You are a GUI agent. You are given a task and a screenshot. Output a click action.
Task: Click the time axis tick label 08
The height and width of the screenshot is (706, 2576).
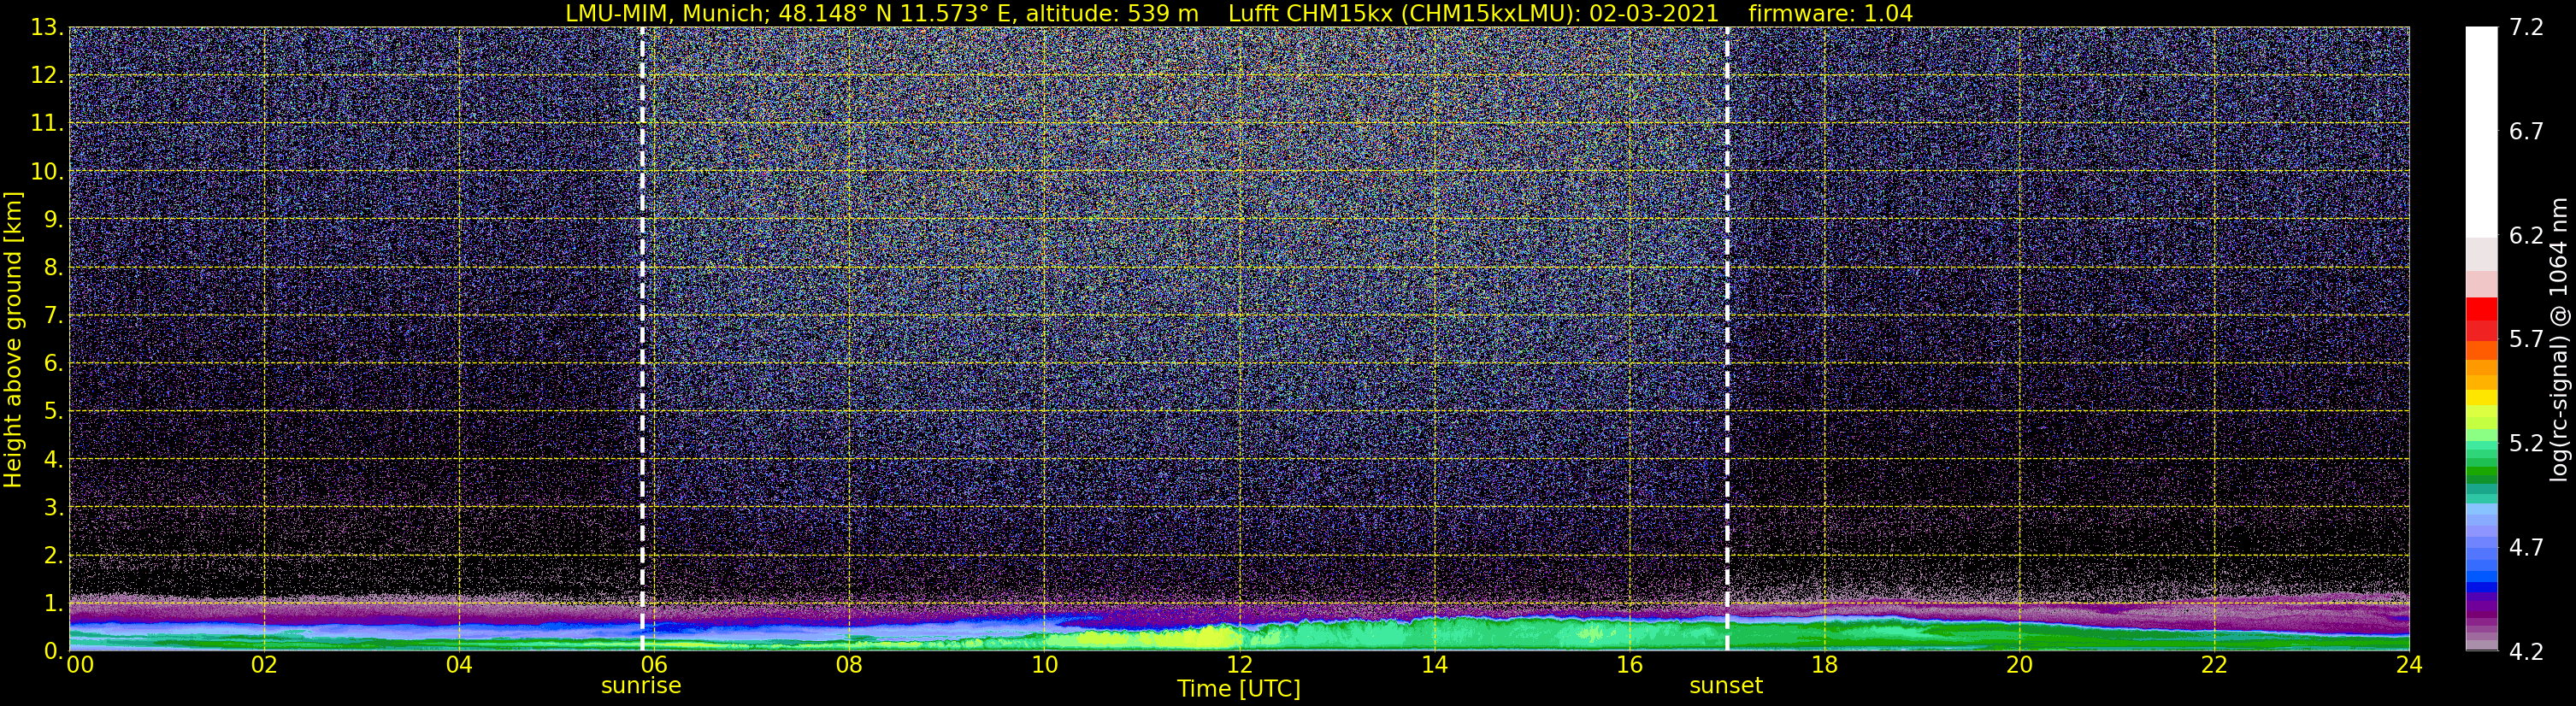coord(849,666)
